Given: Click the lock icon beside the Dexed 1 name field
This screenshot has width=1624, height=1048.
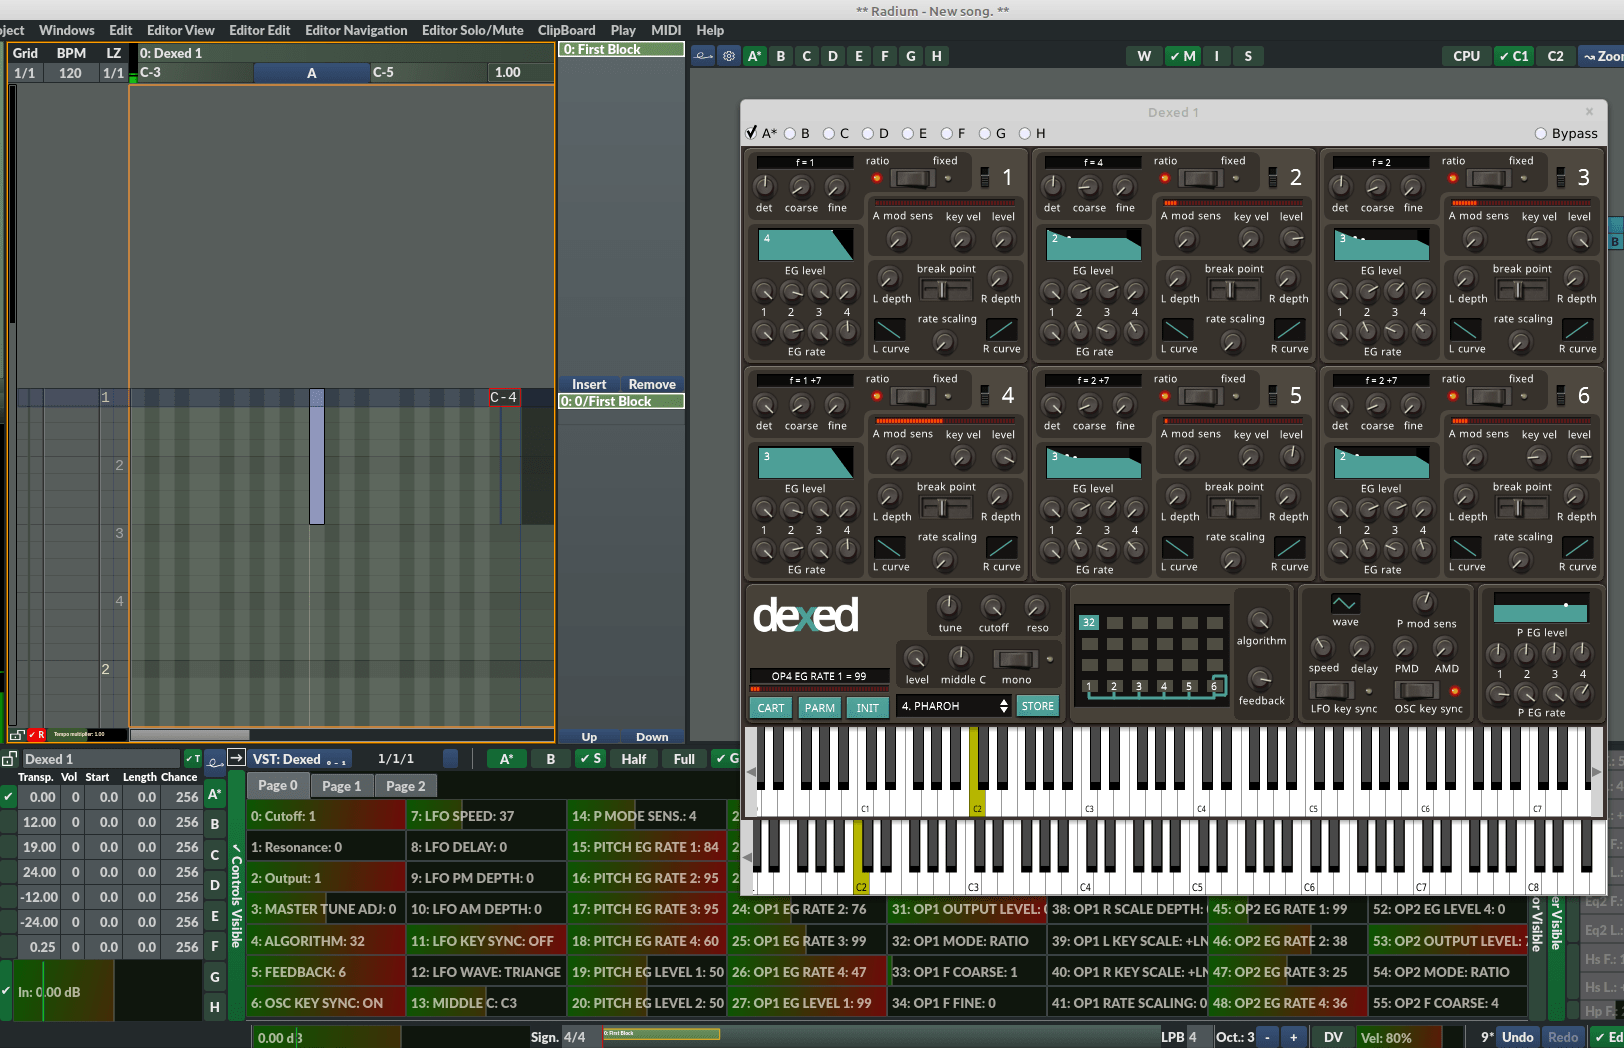Looking at the screenshot, I should (9, 759).
